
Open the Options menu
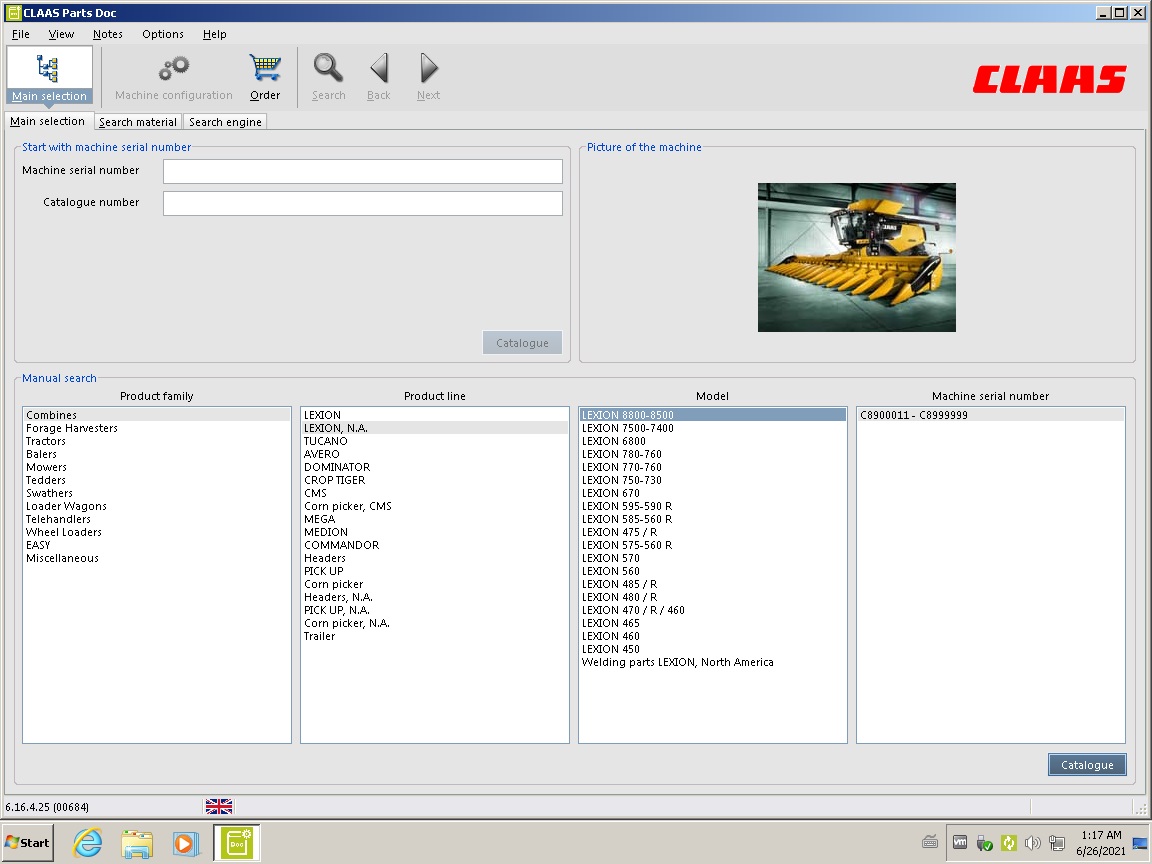pos(162,34)
